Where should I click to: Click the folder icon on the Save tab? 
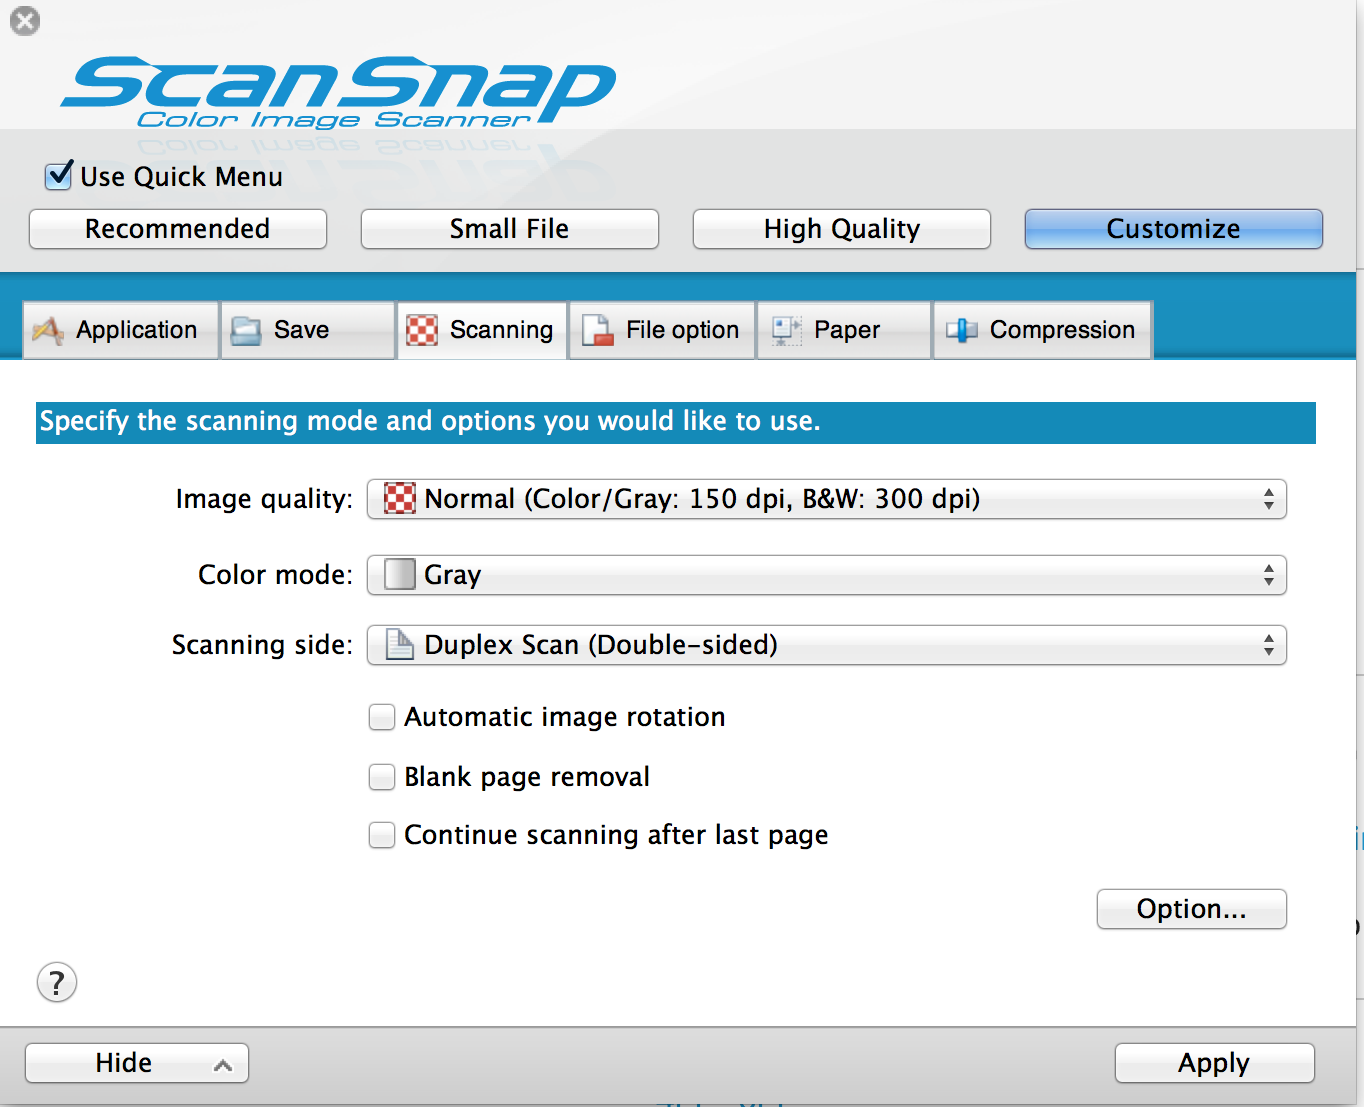pyautogui.click(x=245, y=330)
